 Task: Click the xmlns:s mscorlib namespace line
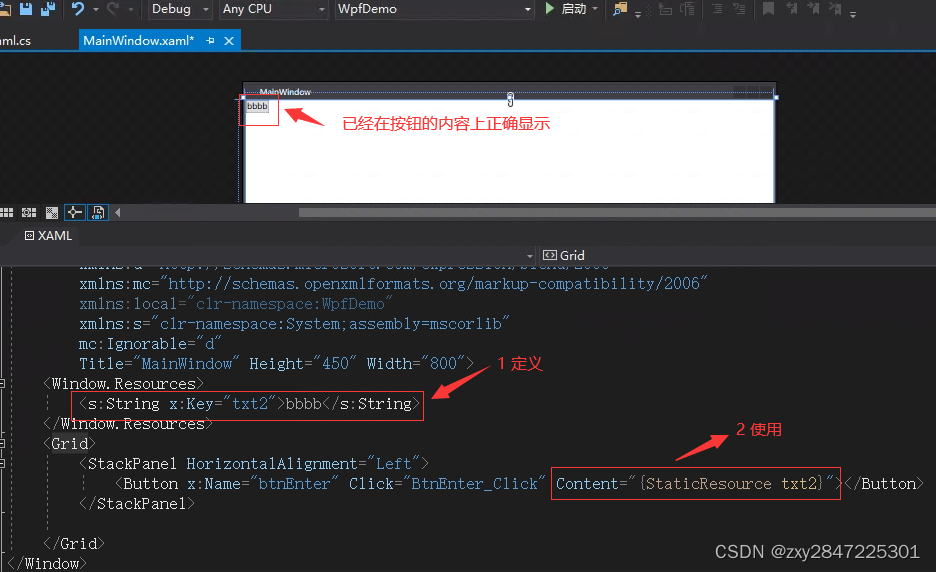pyautogui.click(x=294, y=324)
